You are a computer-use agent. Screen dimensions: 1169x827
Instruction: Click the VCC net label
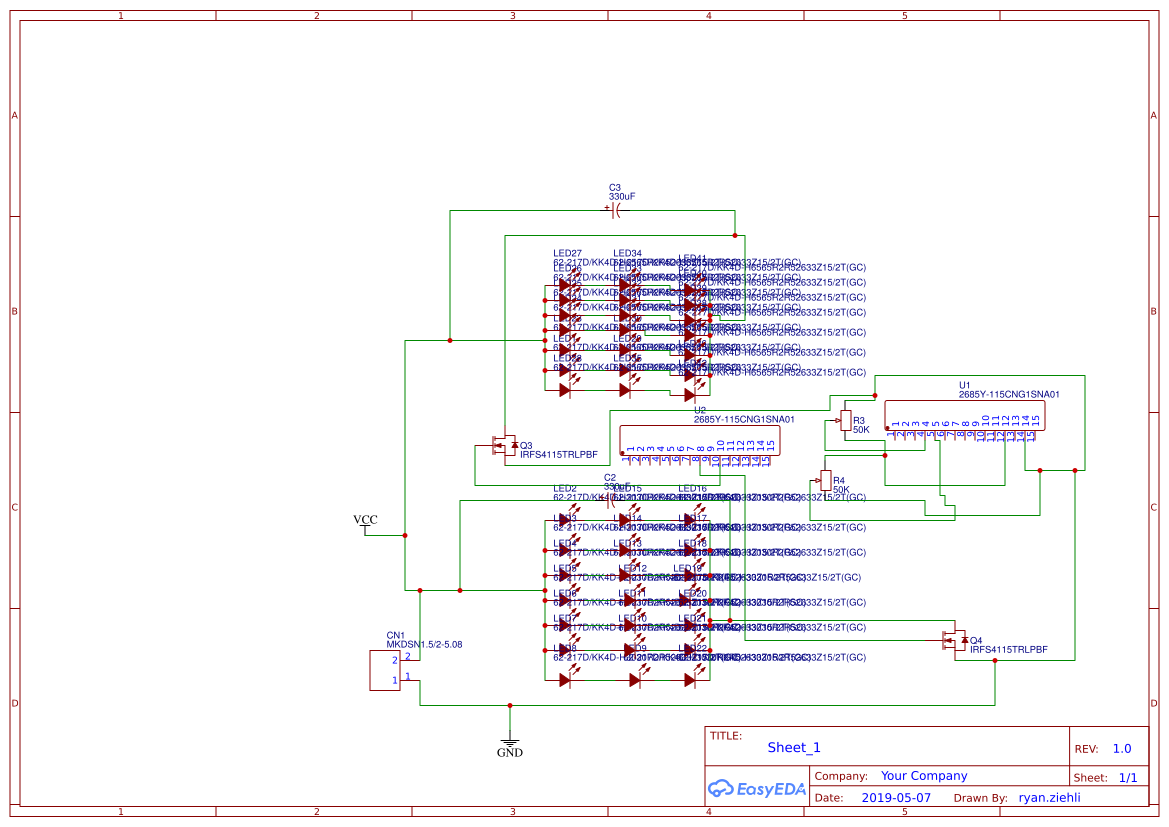365,519
